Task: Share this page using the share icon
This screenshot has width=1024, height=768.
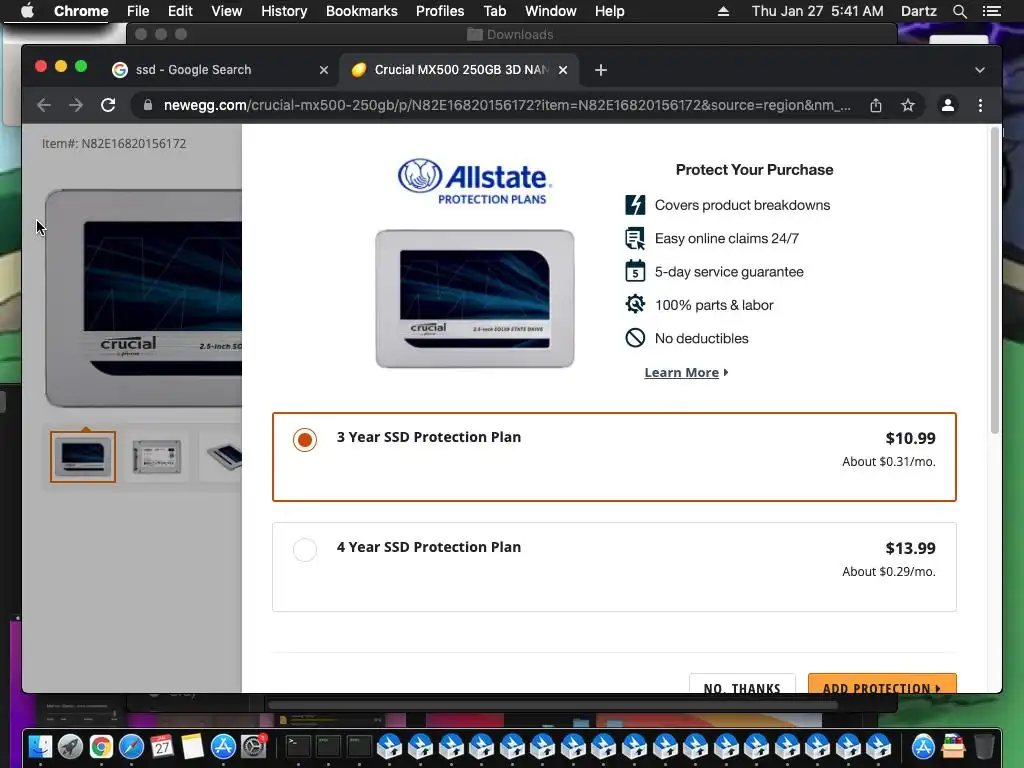Action: tap(876, 105)
